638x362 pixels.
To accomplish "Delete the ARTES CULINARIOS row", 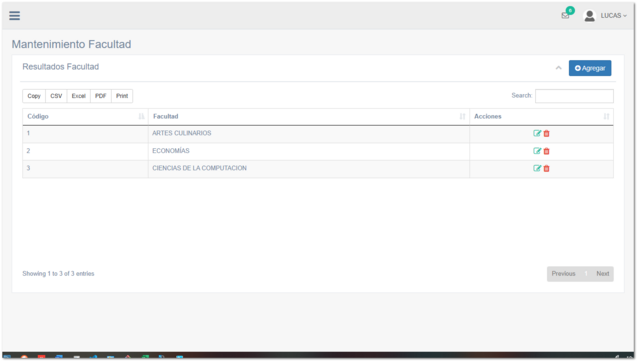I will click(546, 133).
